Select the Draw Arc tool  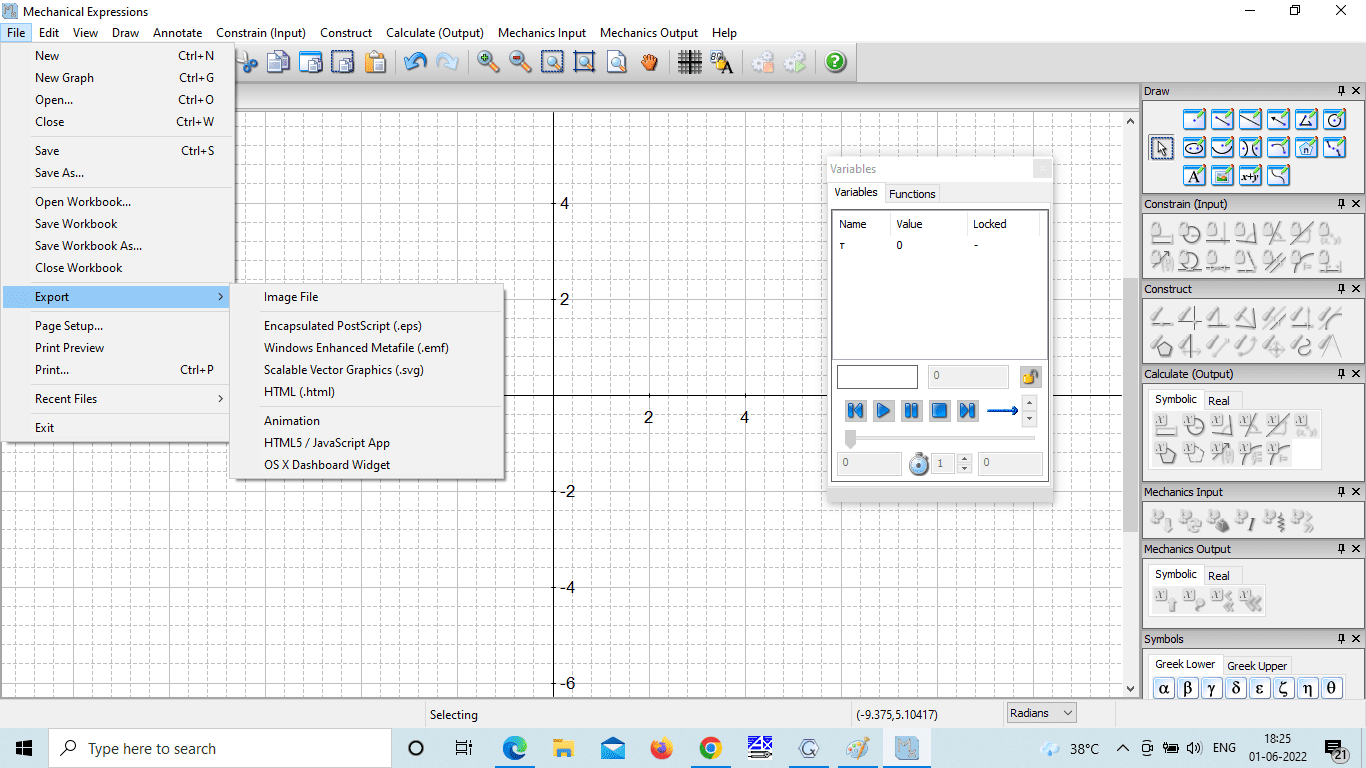coord(1278,148)
